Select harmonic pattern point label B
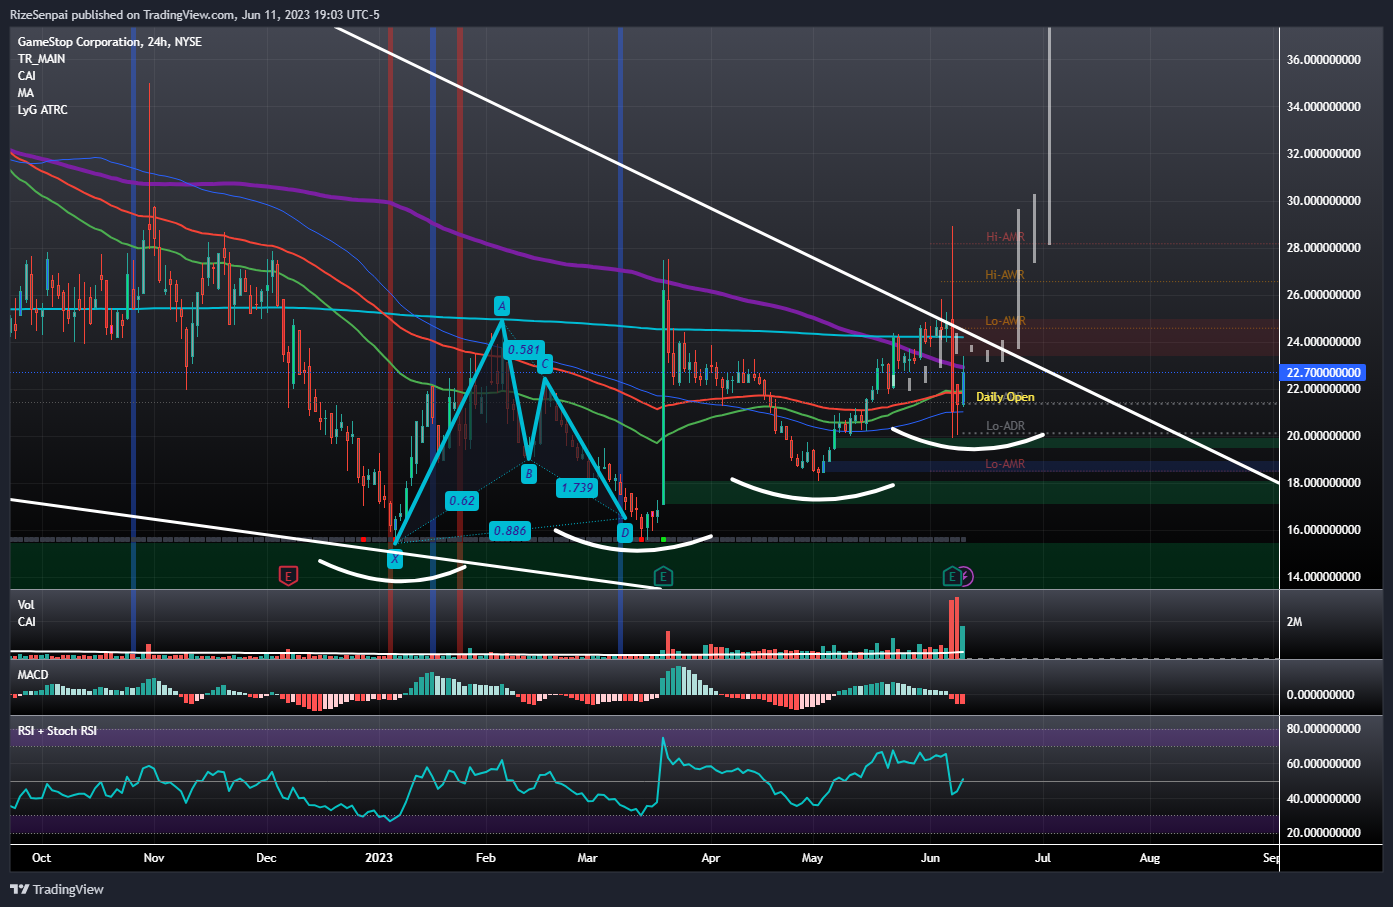Screen dimensions: 1393x907 [529, 473]
